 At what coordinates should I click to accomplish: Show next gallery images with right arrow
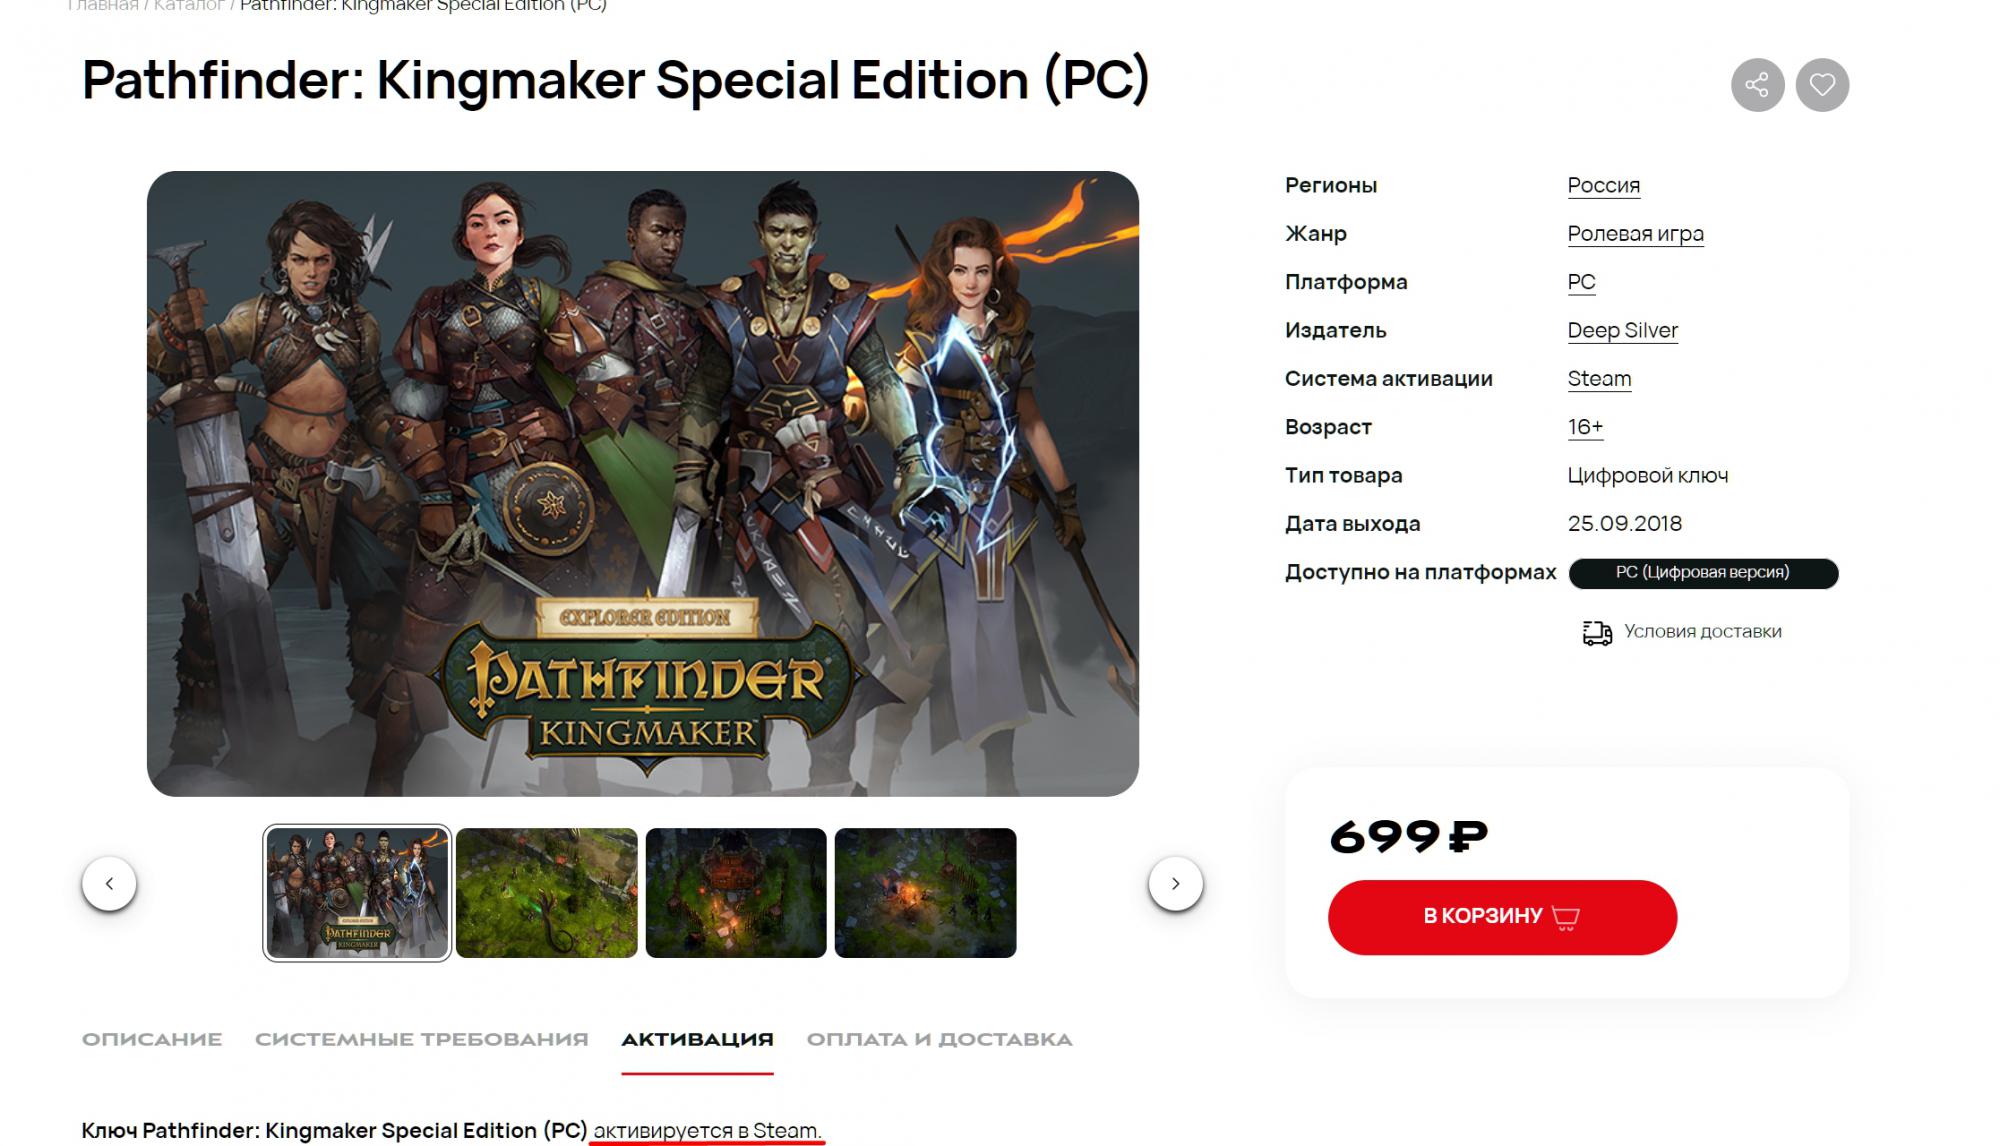[x=1175, y=884]
